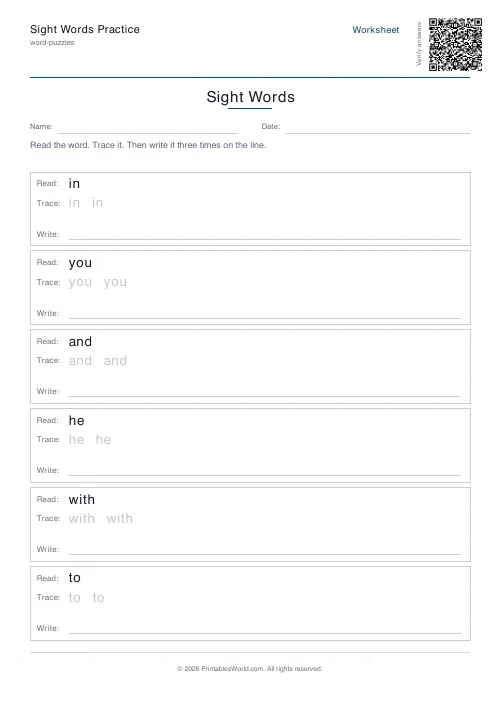This screenshot has height=708, width=500.
Task: Click the first traceable 'to' word
Action: pos(75,597)
